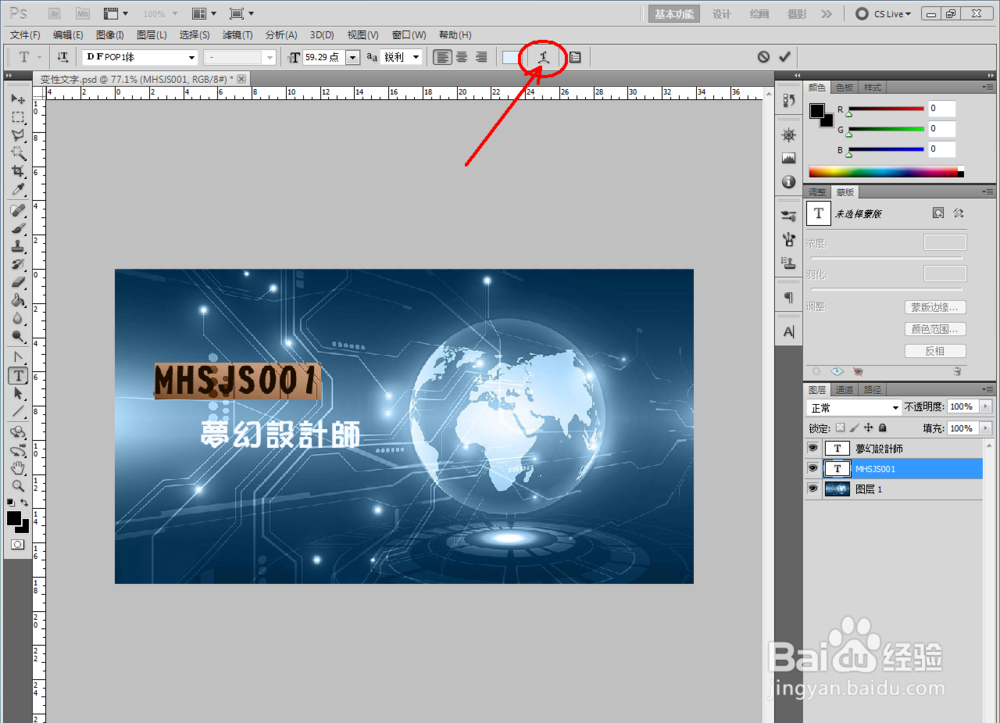This screenshot has height=723, width=1000.
Task: Click the text color swatch
Action: pyautogui.click(x=510, y=57)
